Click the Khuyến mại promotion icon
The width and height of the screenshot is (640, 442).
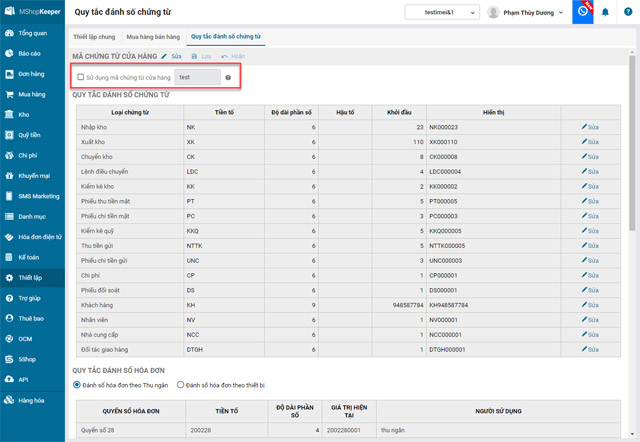coord(9,176)
